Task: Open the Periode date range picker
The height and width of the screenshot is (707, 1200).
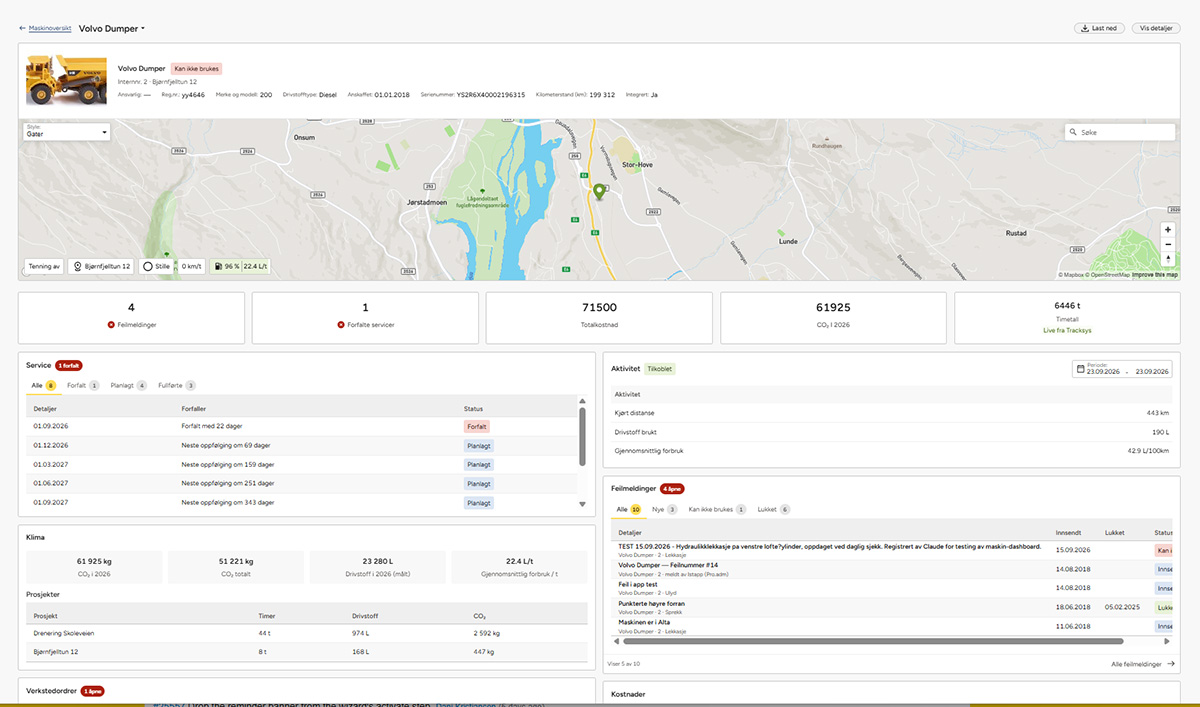Action: pyautogui.click(x=1122, y=369)
